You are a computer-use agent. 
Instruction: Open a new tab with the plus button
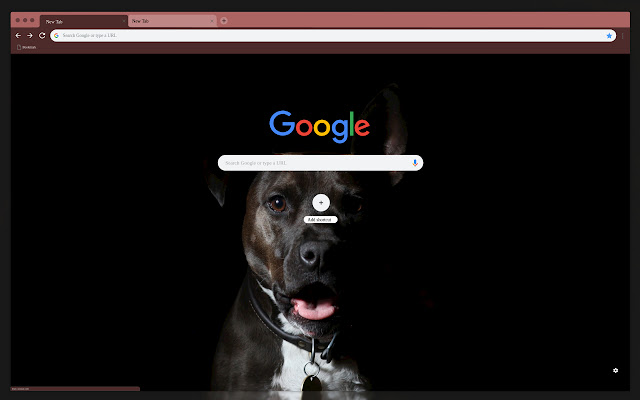pos(224,21)
